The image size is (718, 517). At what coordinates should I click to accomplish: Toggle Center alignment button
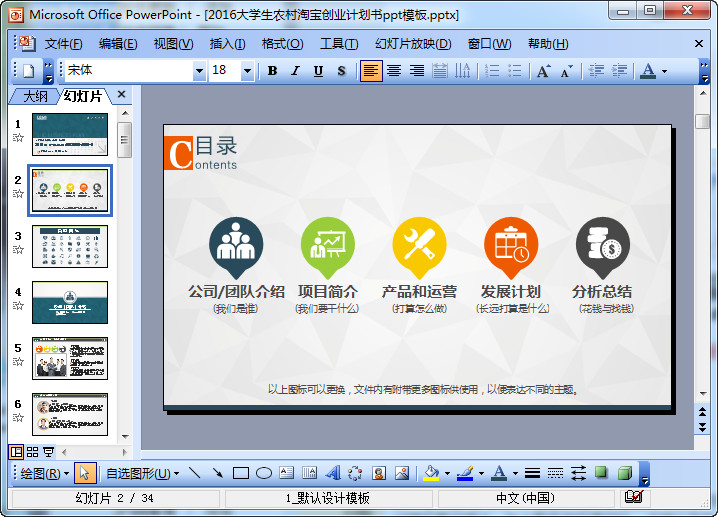coord(394,71)
